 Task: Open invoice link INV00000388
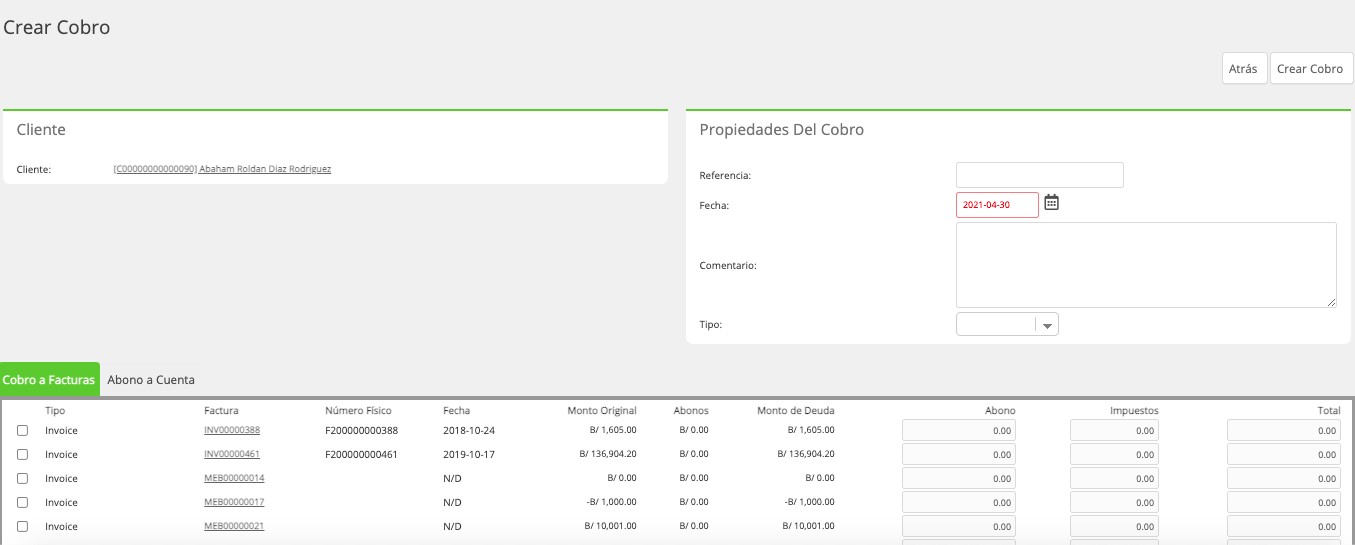(232, 430)
